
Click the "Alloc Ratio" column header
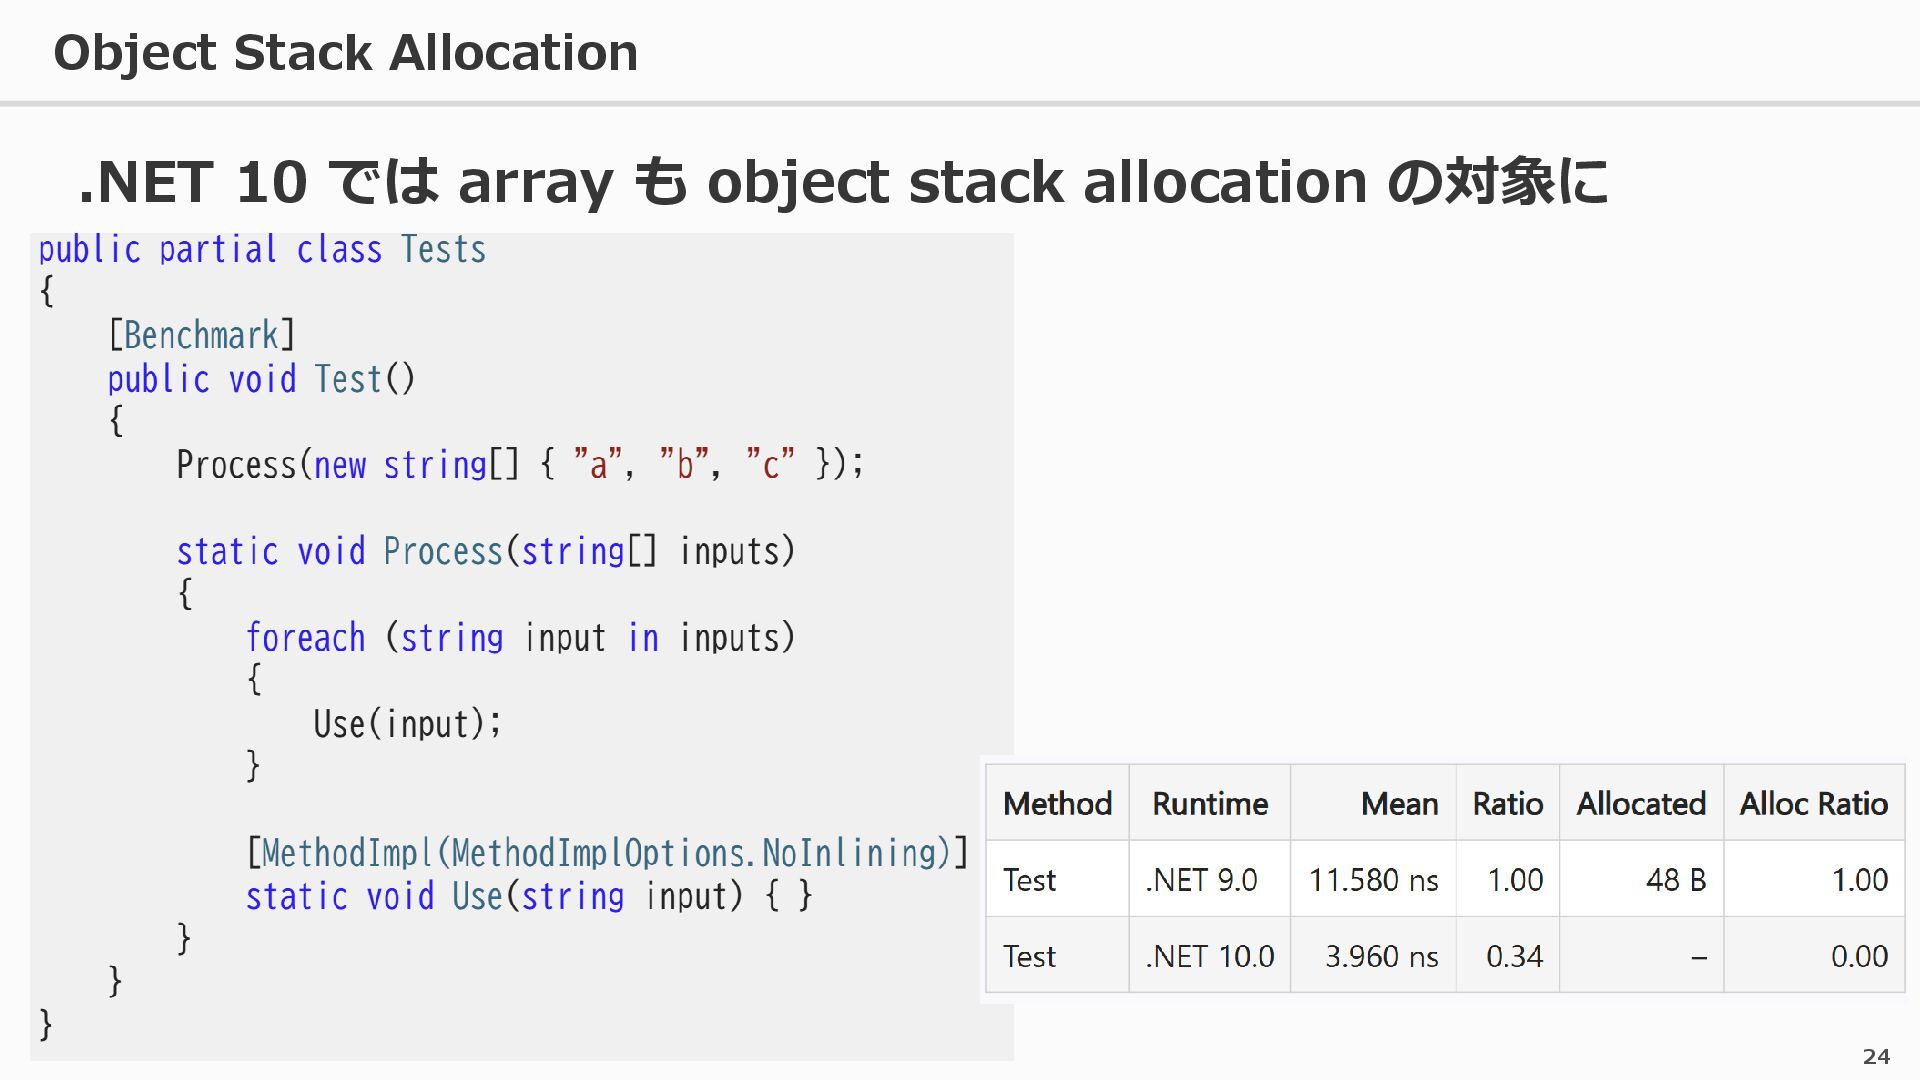click(1813, 804)
